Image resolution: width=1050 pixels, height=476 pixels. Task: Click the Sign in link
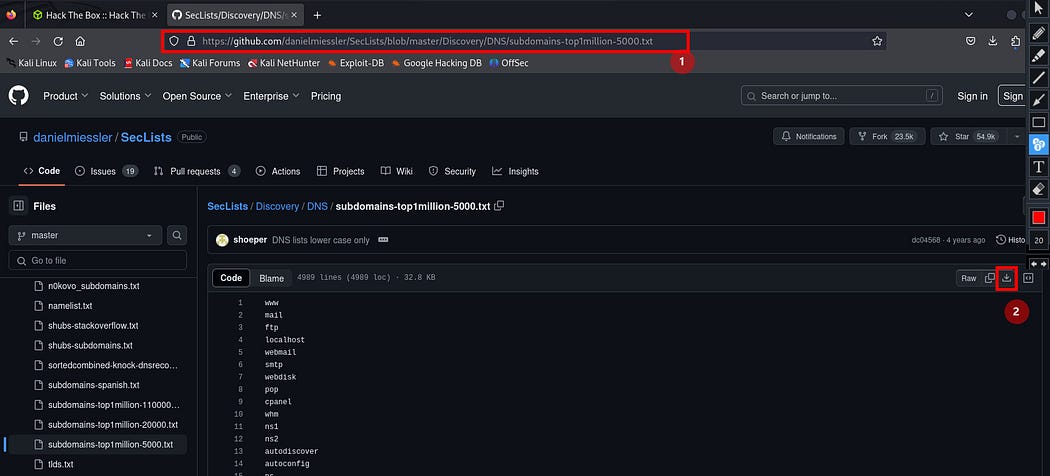972,96
